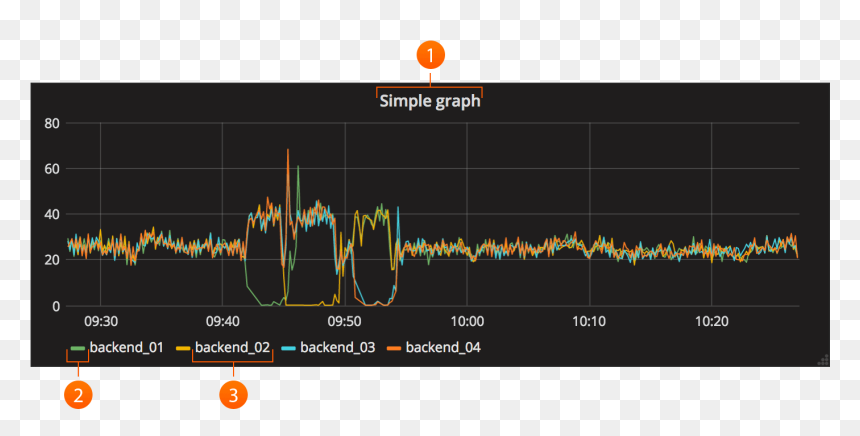Toggle the backend_01 series label in legend
This screenshot has width=860, height=436.
[127, 348]
